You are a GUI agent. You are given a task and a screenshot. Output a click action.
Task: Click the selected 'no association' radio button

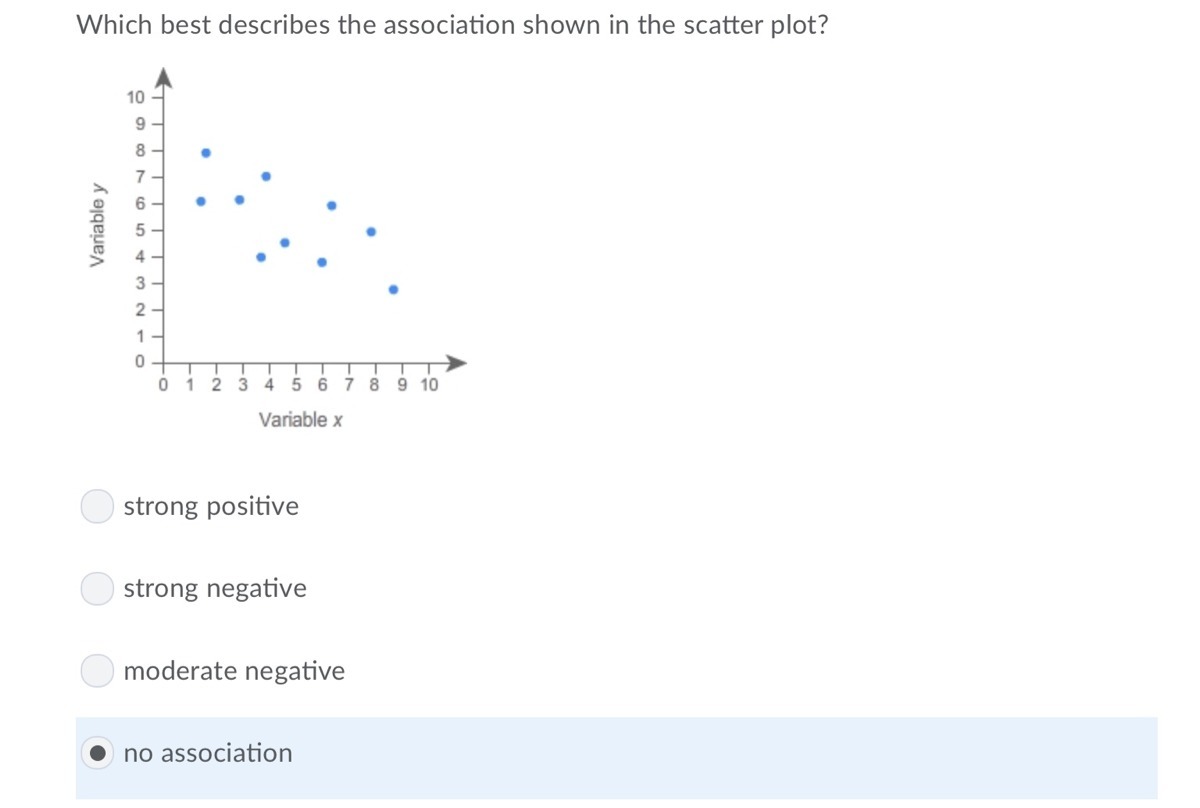pyautogui.click(x=97, y=753)
